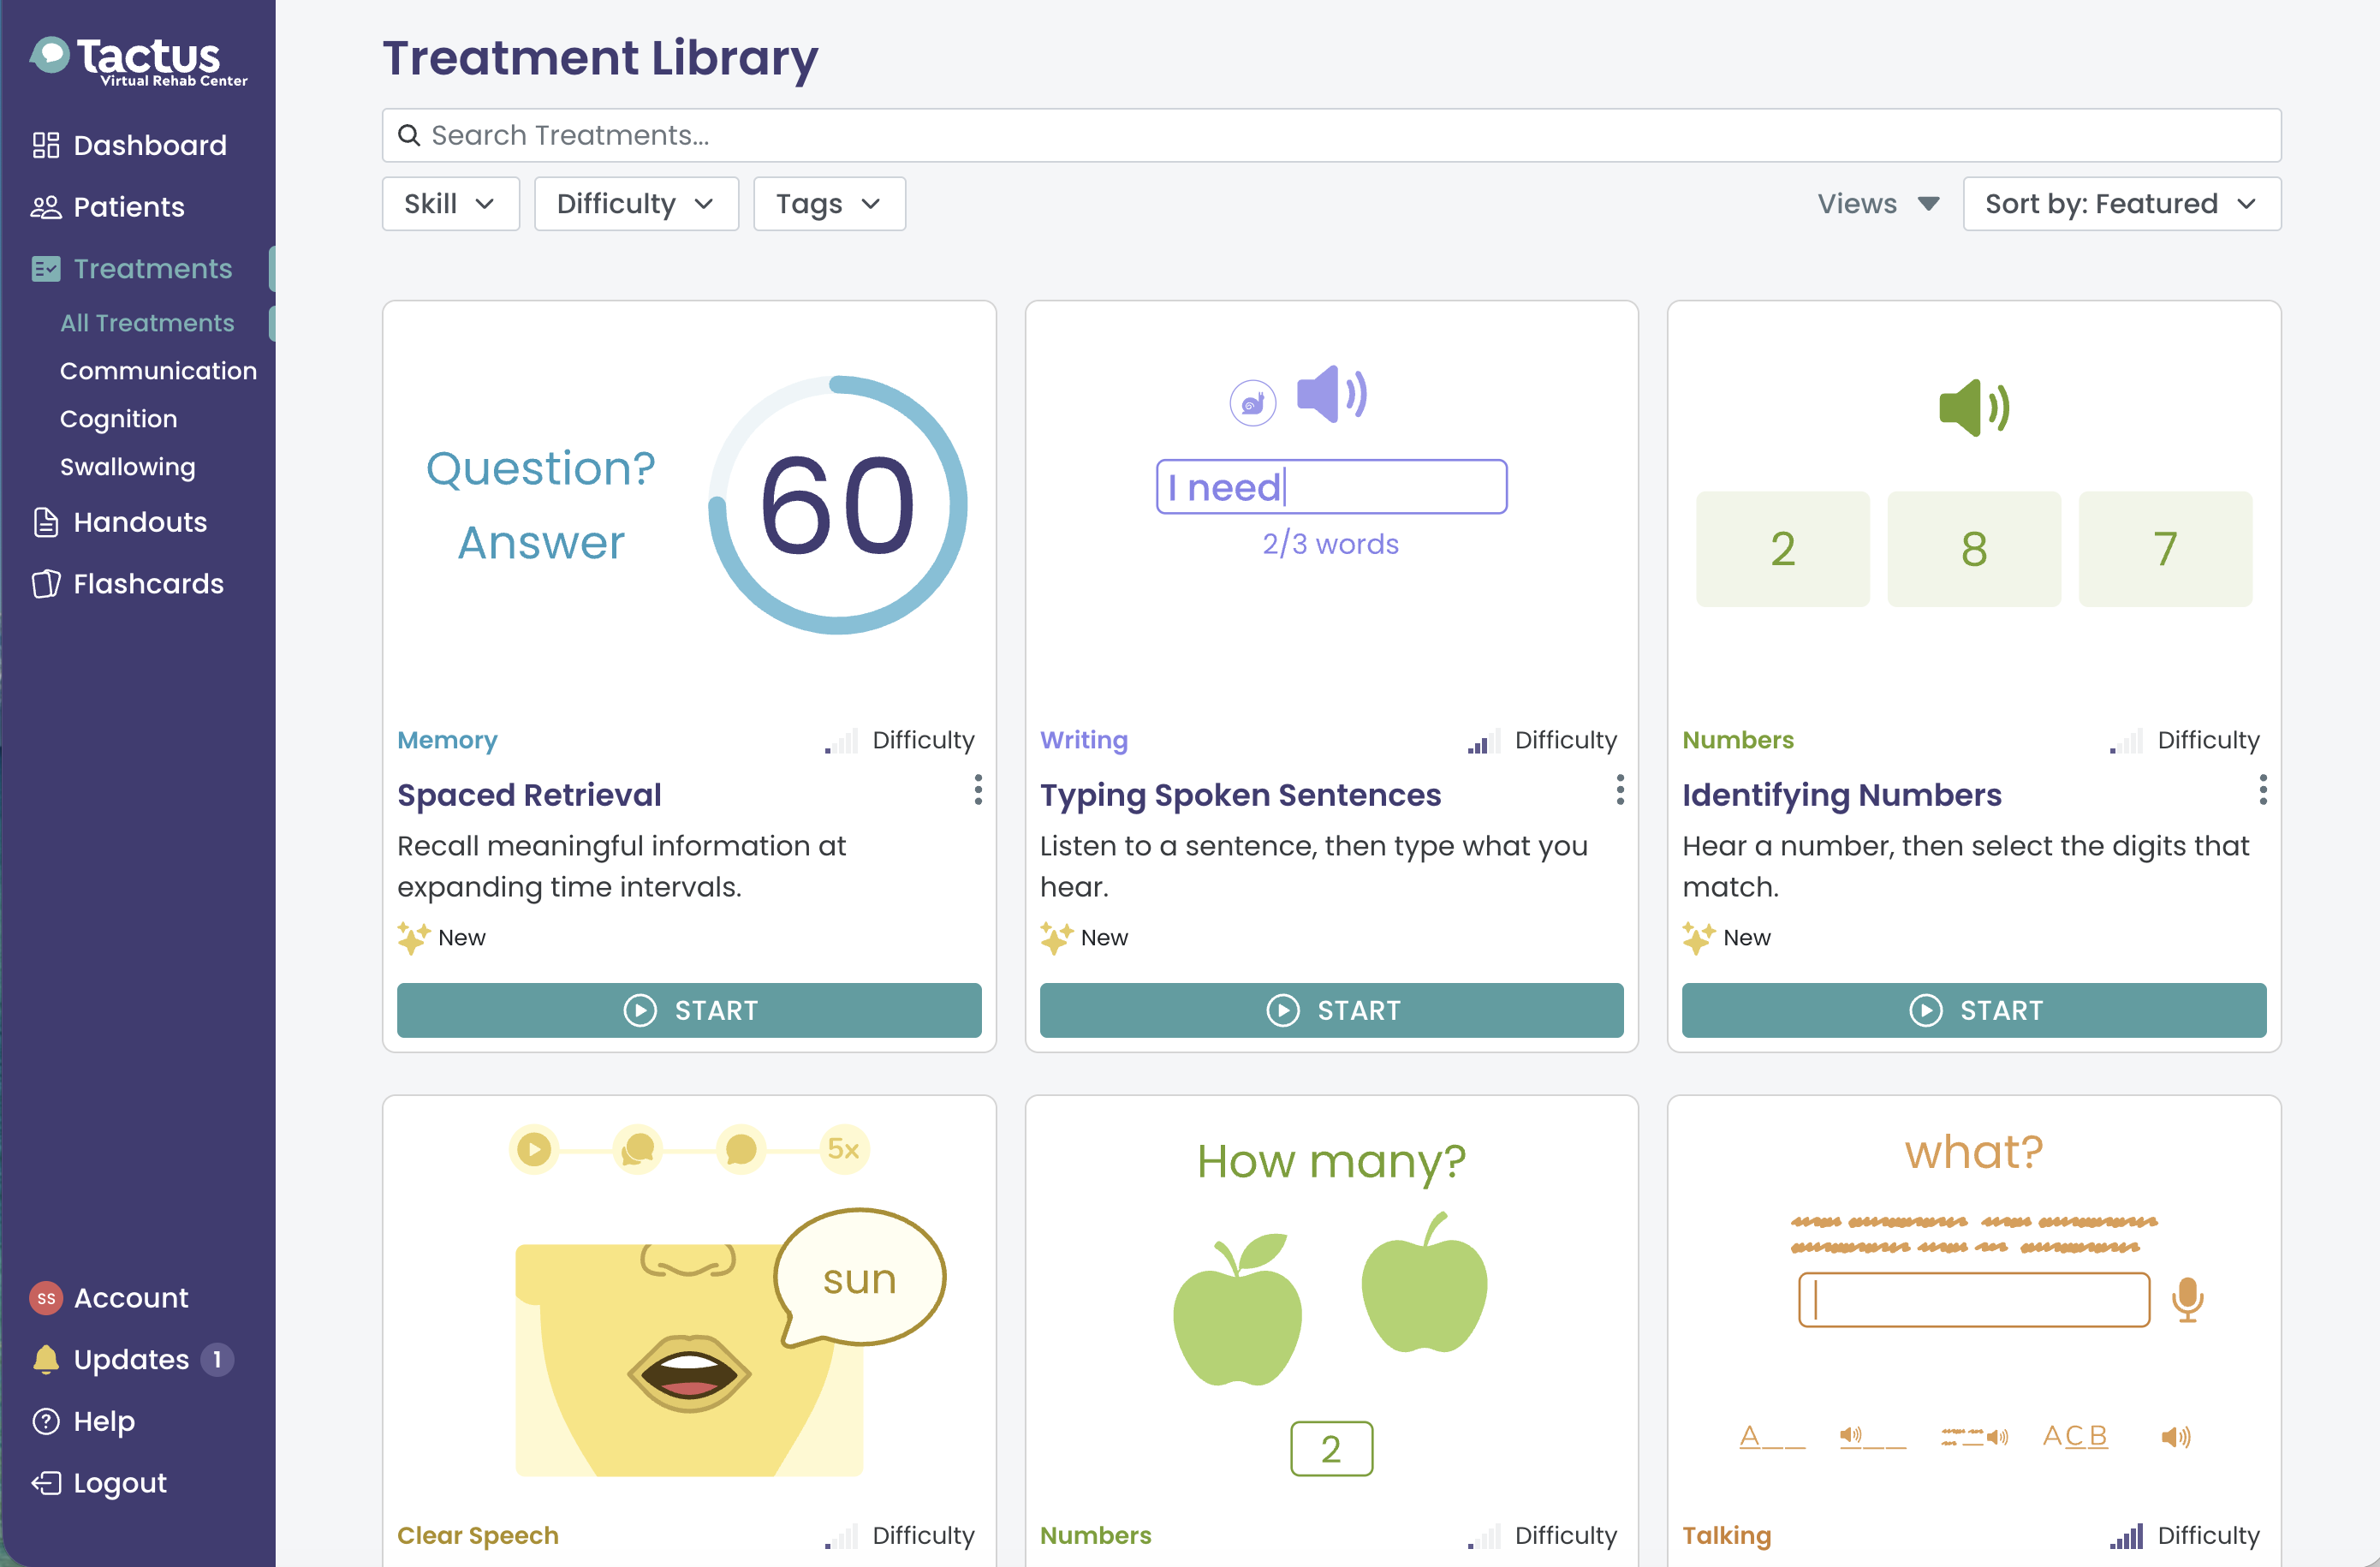Open the Flashcards cards icon
The width and height of the screenshot is (2380, 1567).
coord(46,584)
